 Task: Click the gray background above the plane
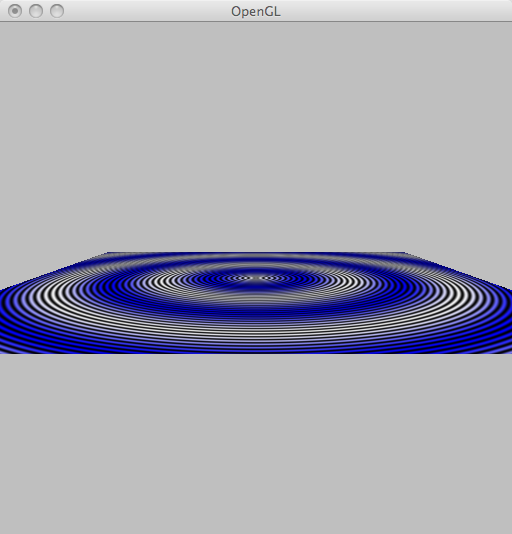click(x=256, y=136)
